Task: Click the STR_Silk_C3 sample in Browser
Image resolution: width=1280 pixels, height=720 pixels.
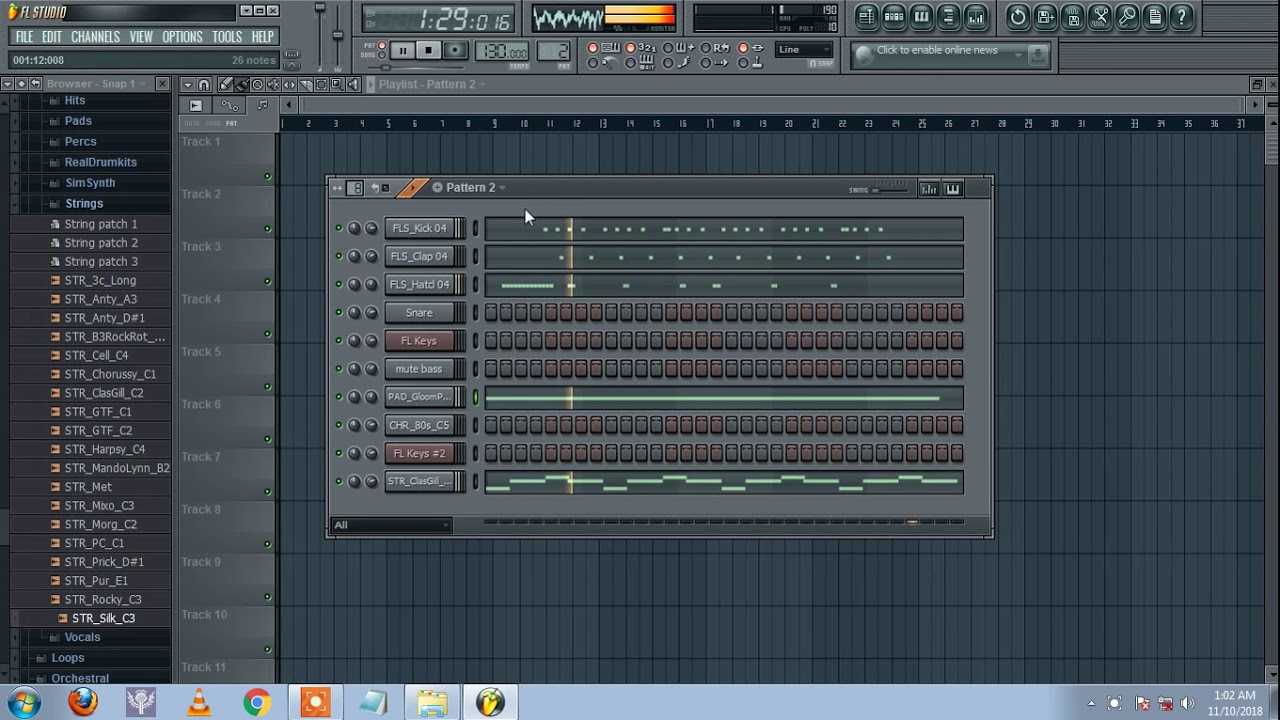Action: click(103, 619)
